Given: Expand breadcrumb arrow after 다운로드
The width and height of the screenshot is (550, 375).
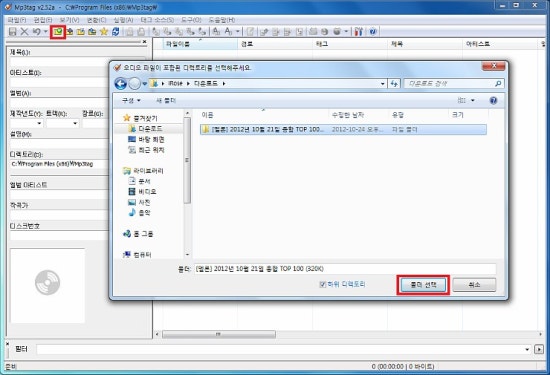Looking at the screenshot, I should (x=224, y=83).
